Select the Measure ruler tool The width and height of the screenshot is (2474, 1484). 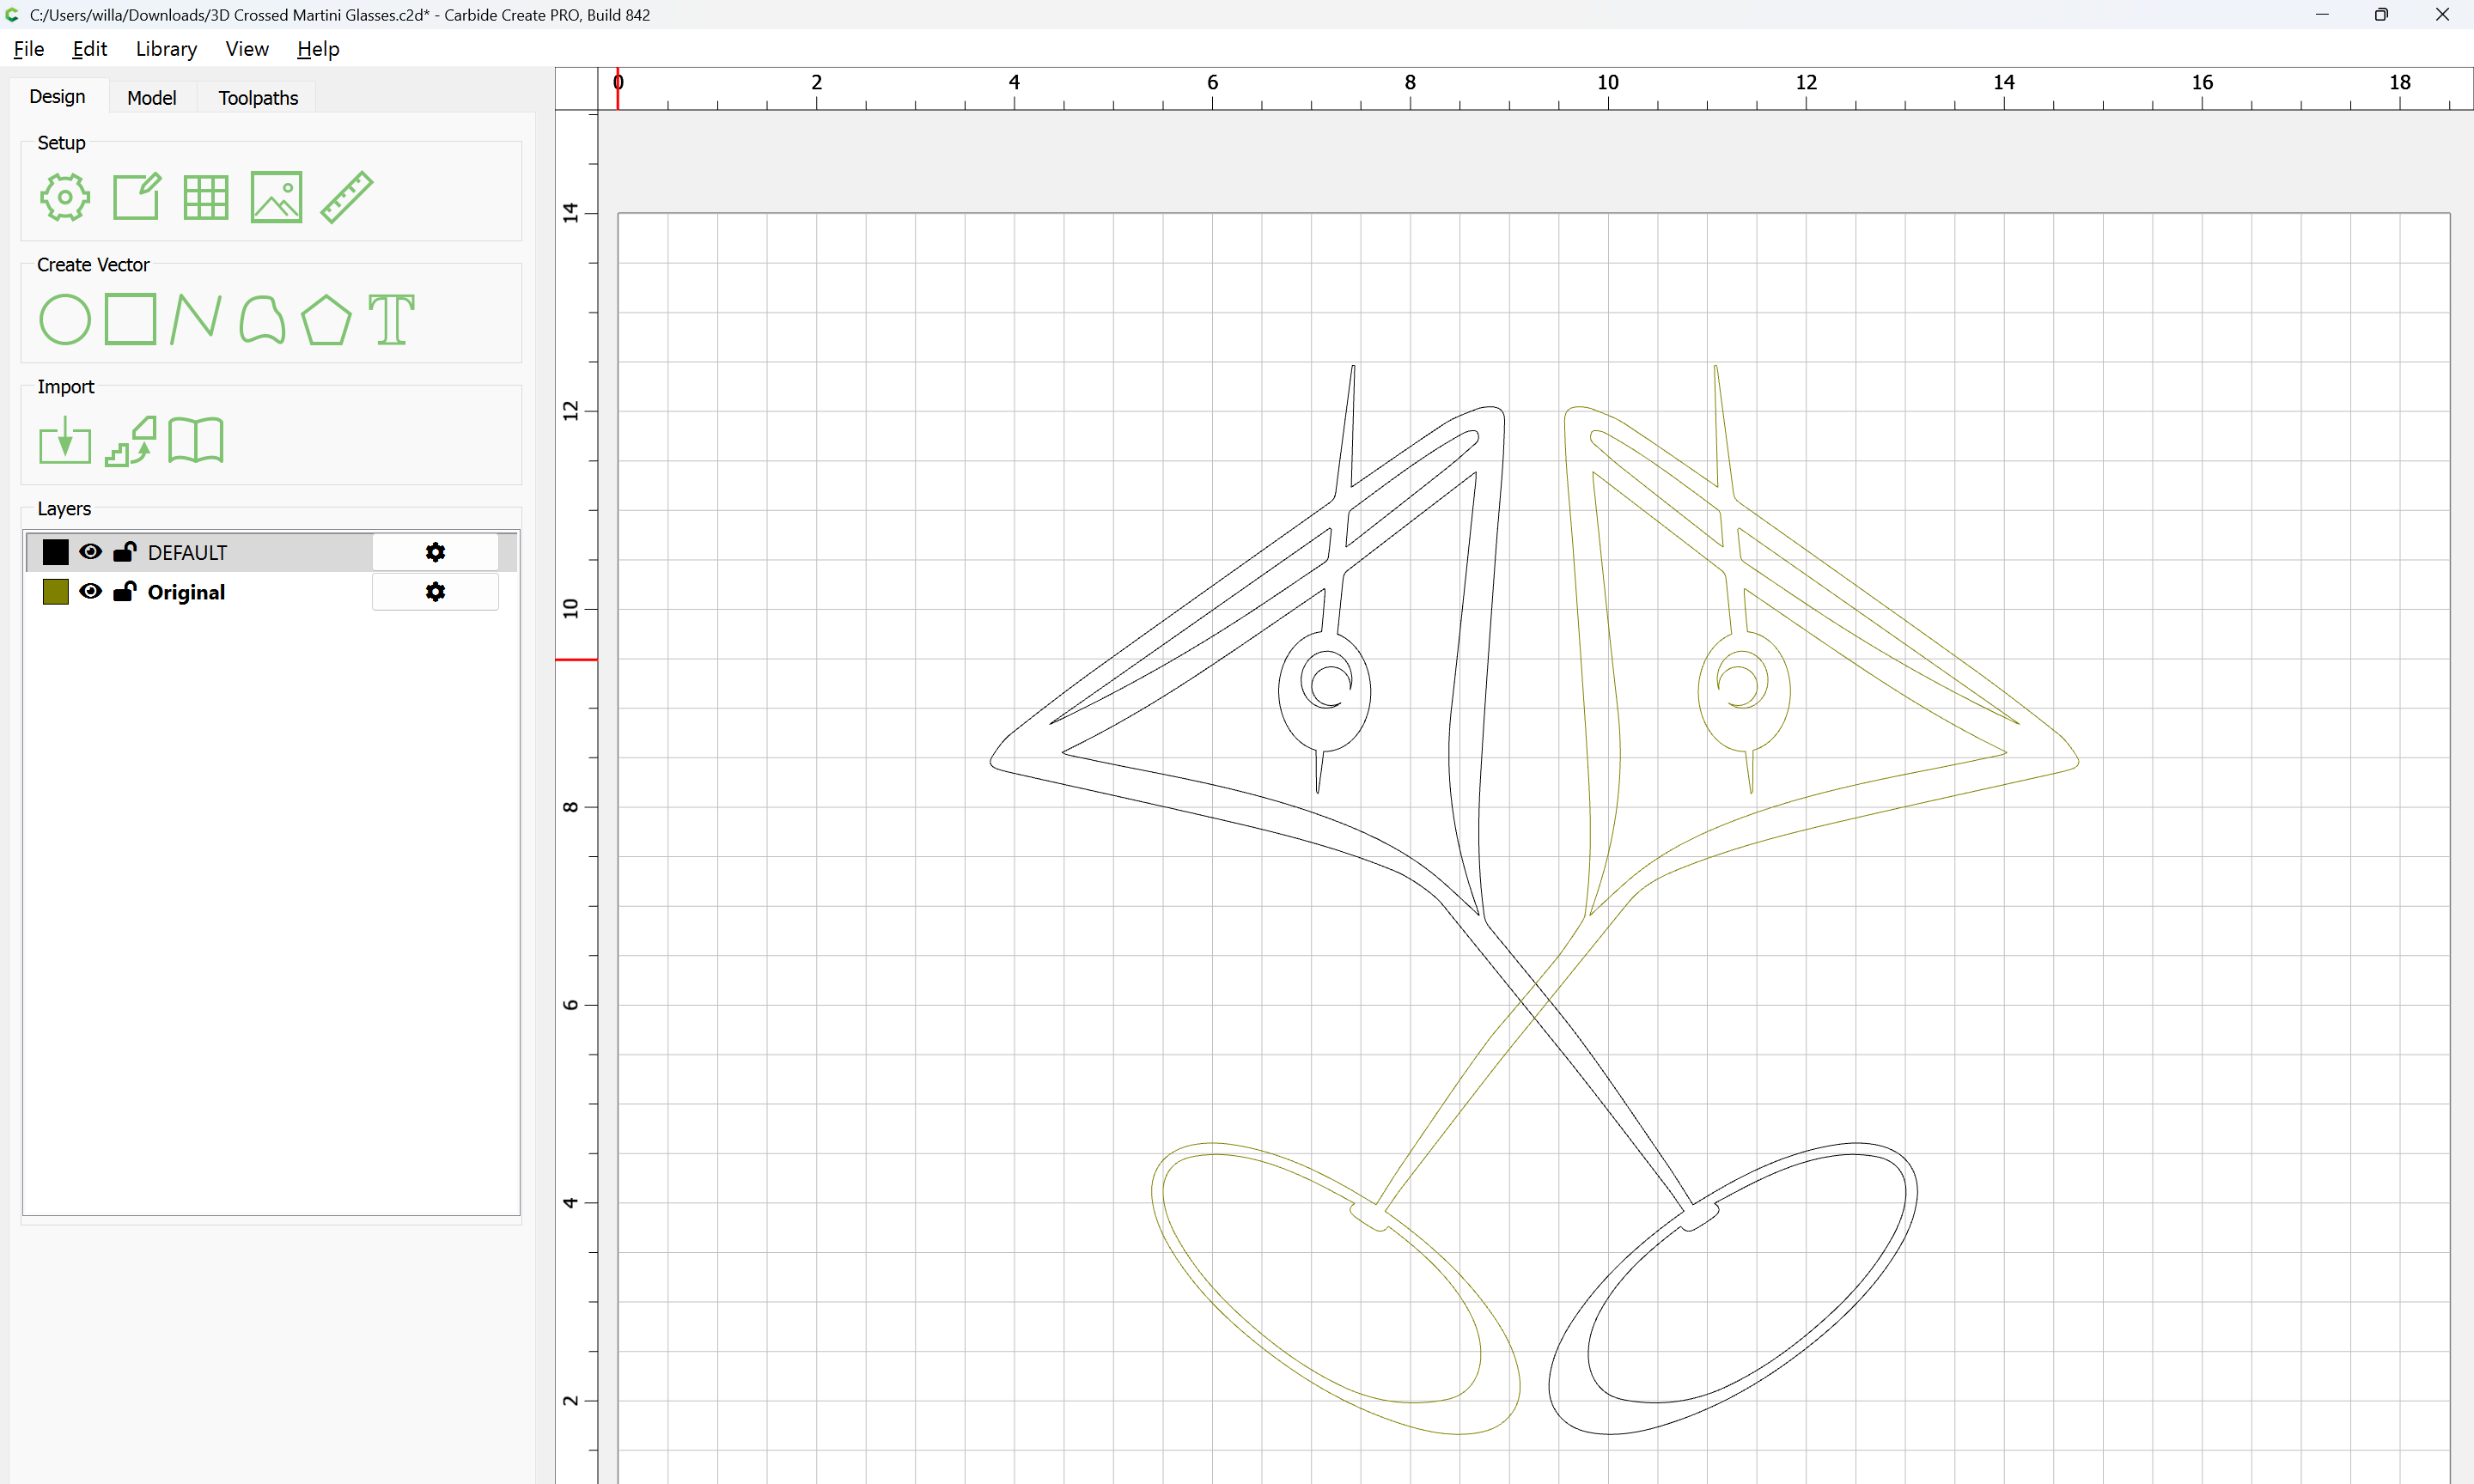coord(347,197)
